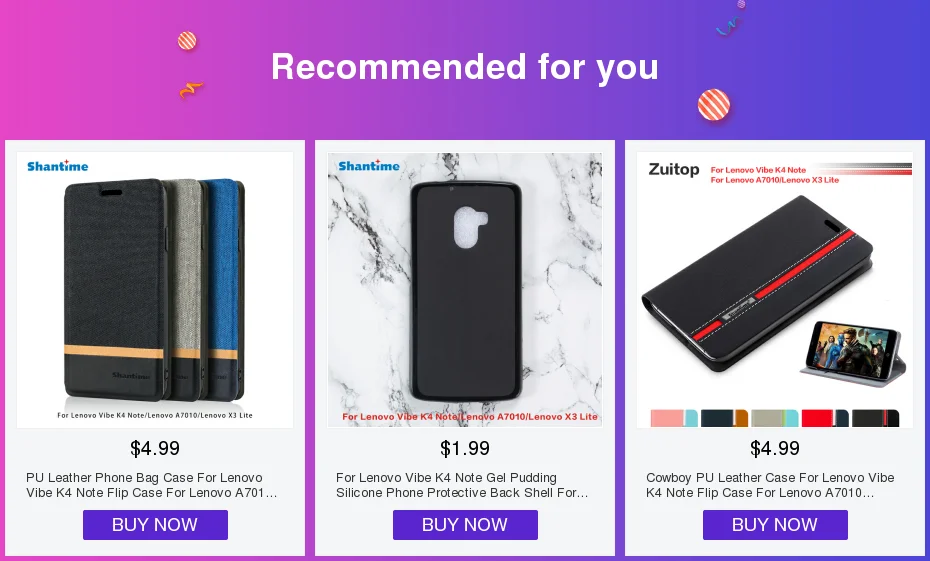This screenshot has width=930, height=561.
Task: Click the Zuitop brand logo
Action: click(674, 170)
